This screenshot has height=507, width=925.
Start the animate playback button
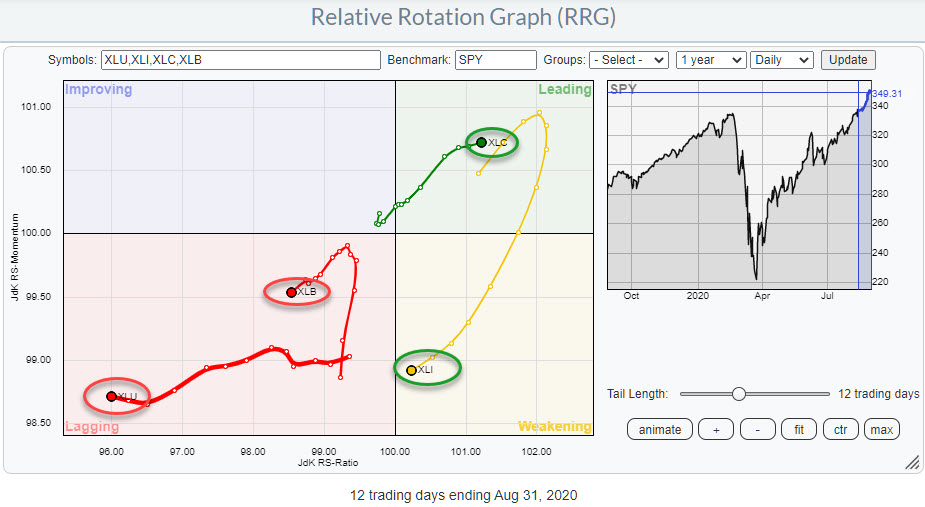[659, 430]
